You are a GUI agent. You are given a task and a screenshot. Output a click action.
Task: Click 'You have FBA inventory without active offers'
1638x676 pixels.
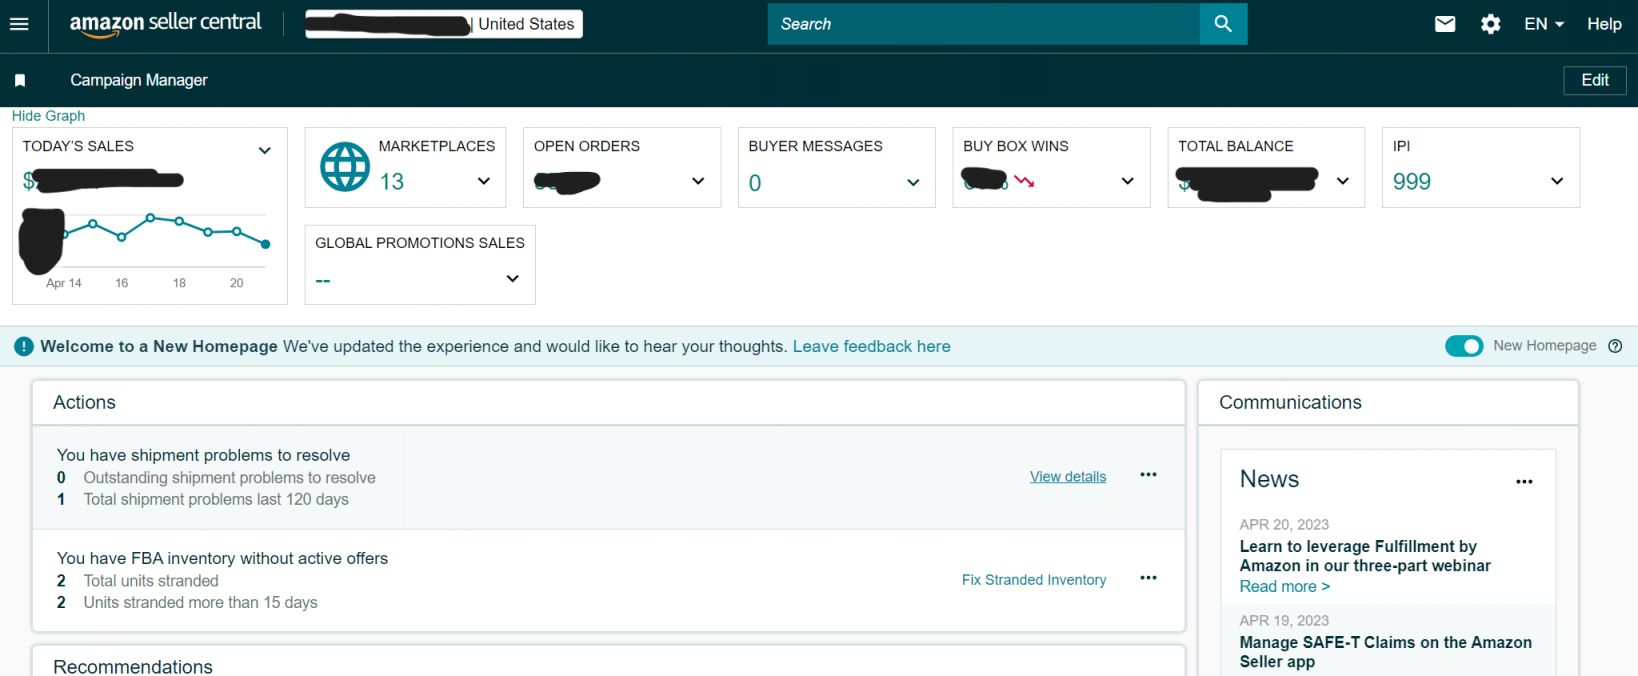tap(222, 558)
